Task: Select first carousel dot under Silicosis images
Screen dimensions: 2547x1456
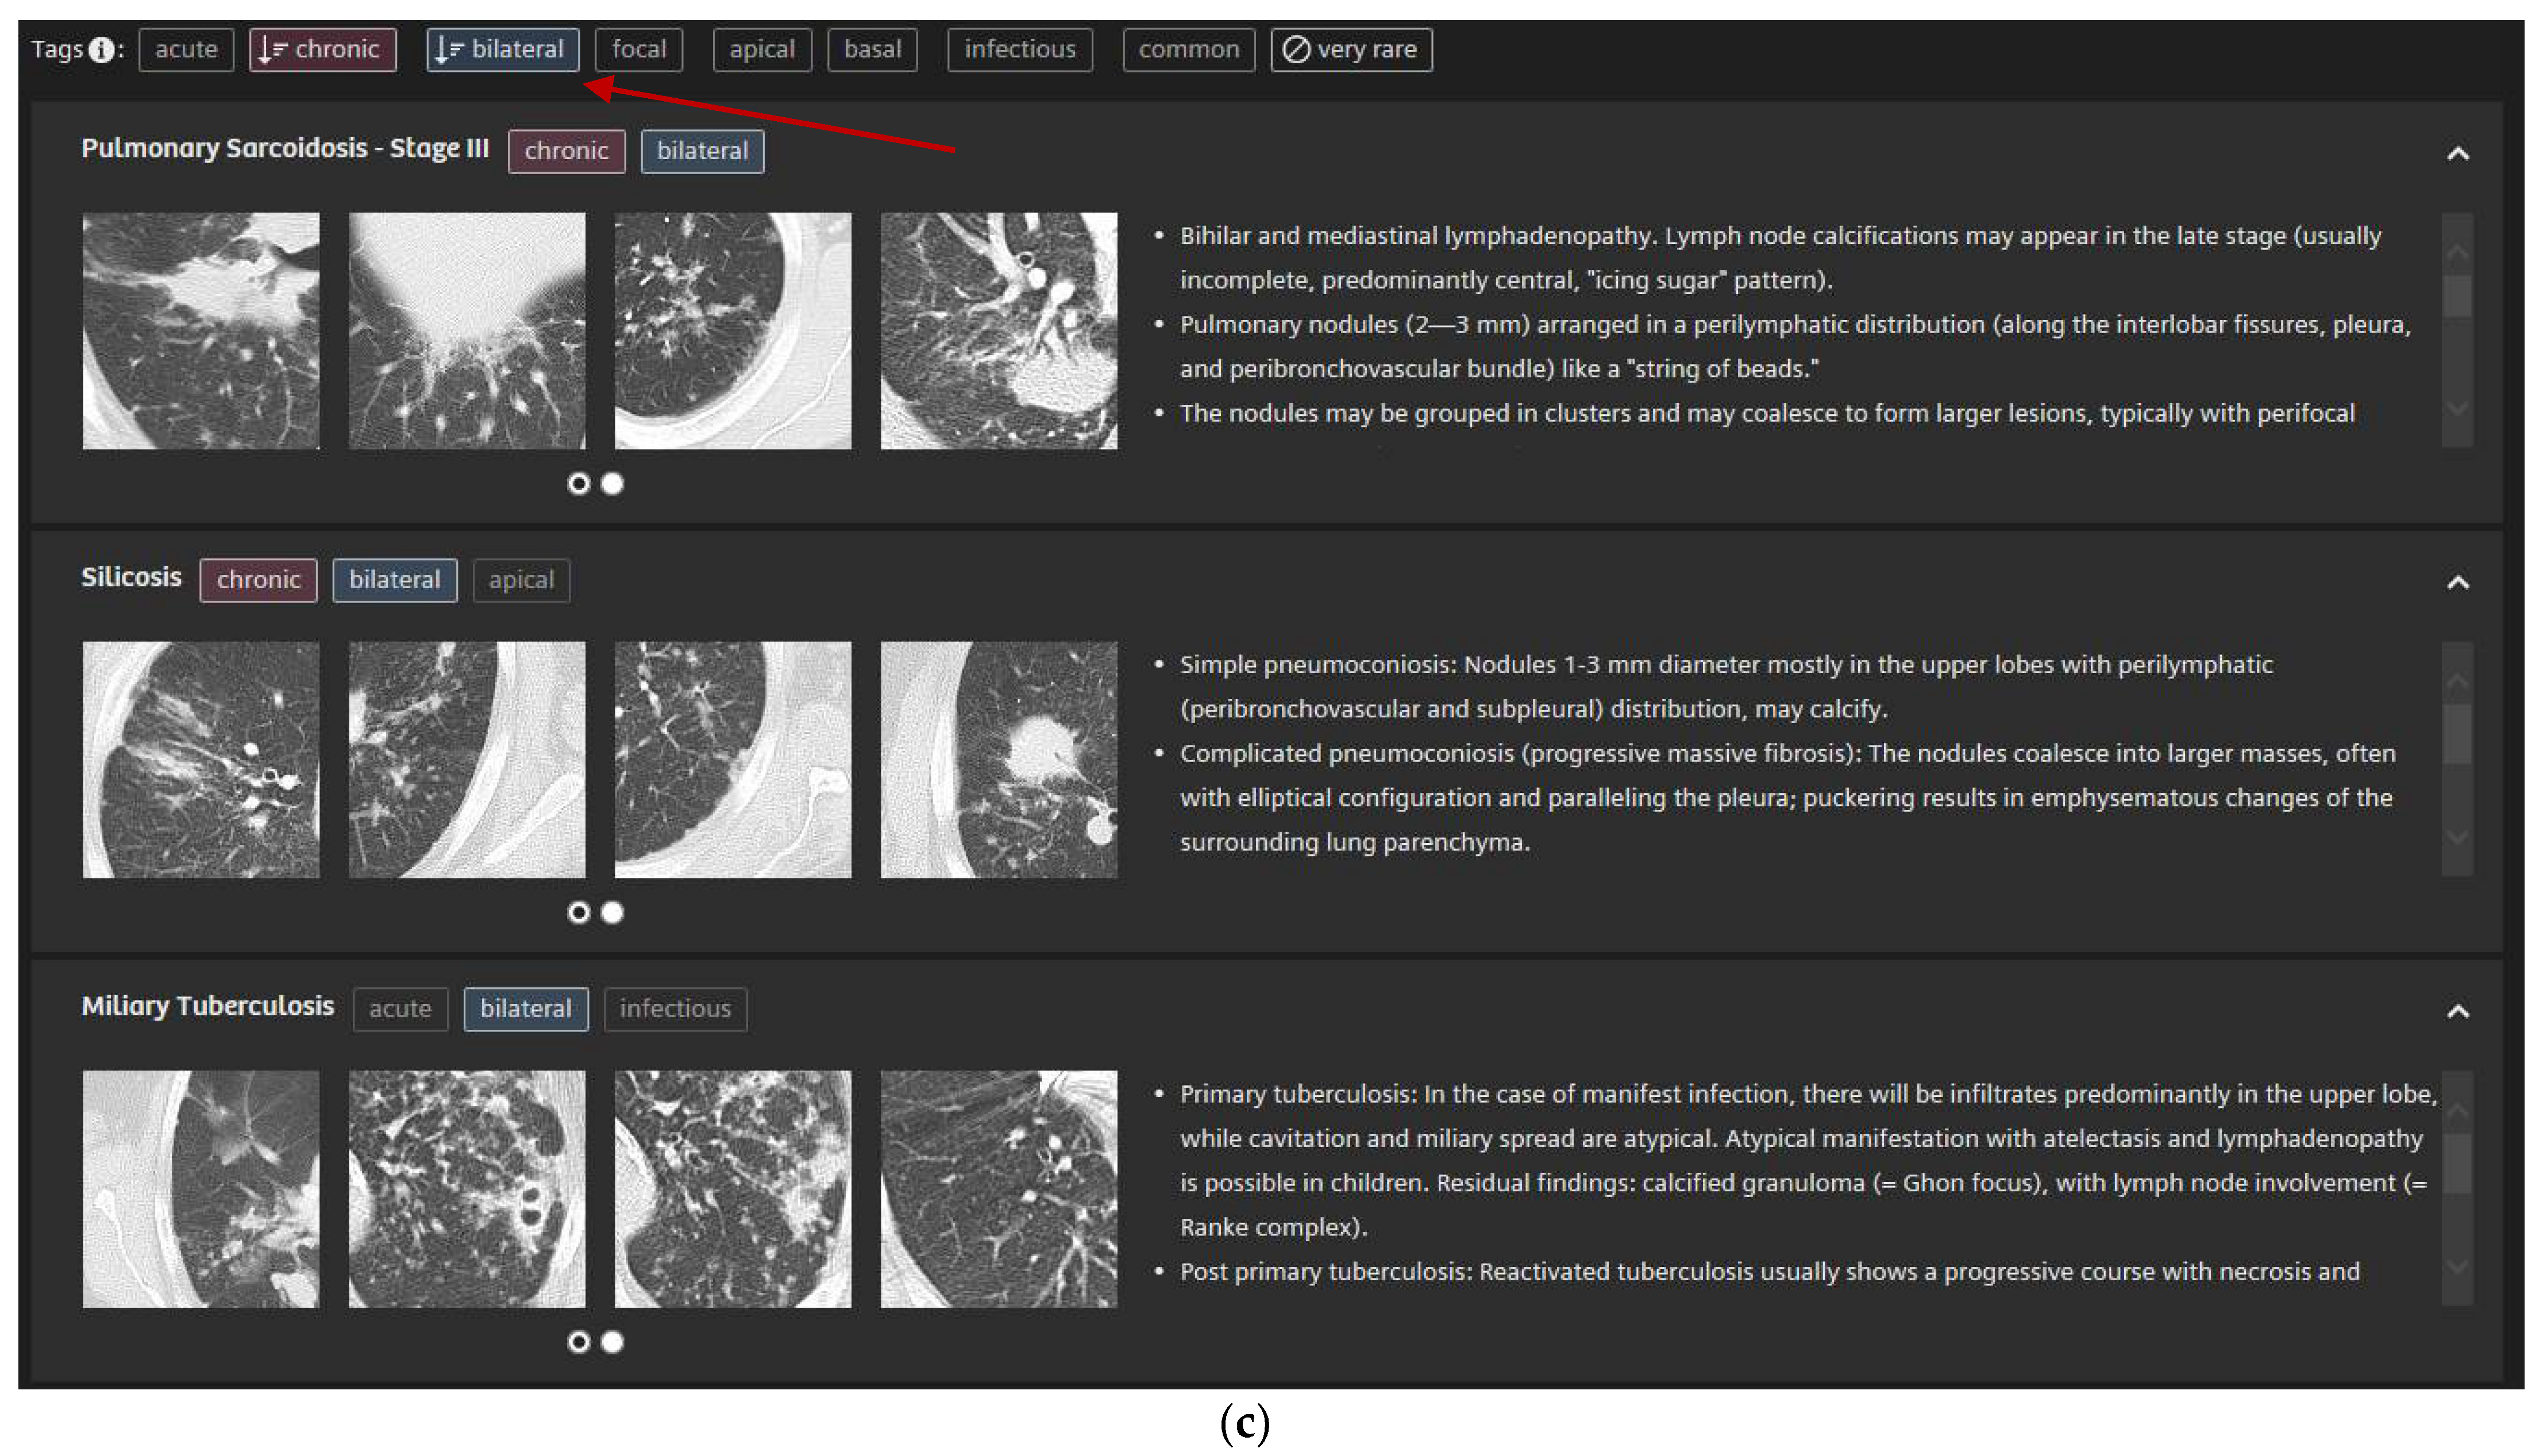Action: pyautogui.click(x=578, y=913)
